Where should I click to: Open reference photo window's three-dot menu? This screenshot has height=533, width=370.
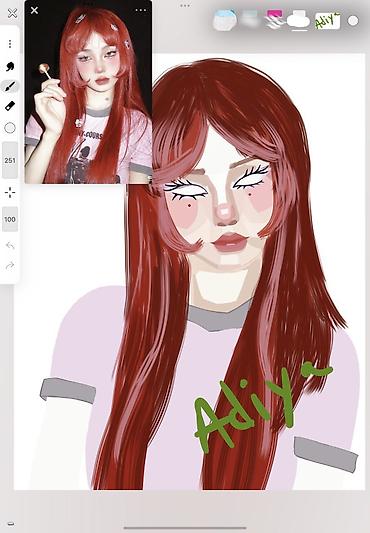click(x=141, y=10)
